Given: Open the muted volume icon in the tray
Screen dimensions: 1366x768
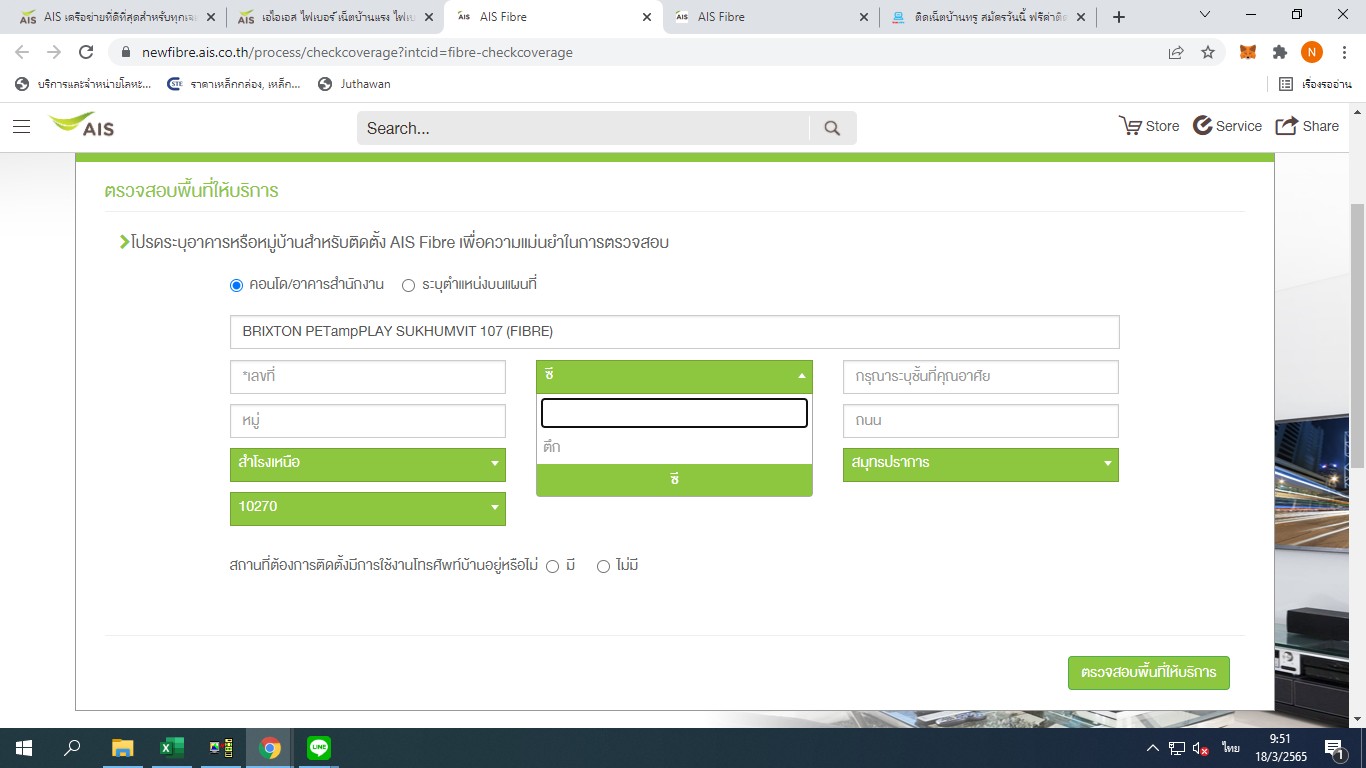Looking at the screenshot, I should coord(1201,748).
